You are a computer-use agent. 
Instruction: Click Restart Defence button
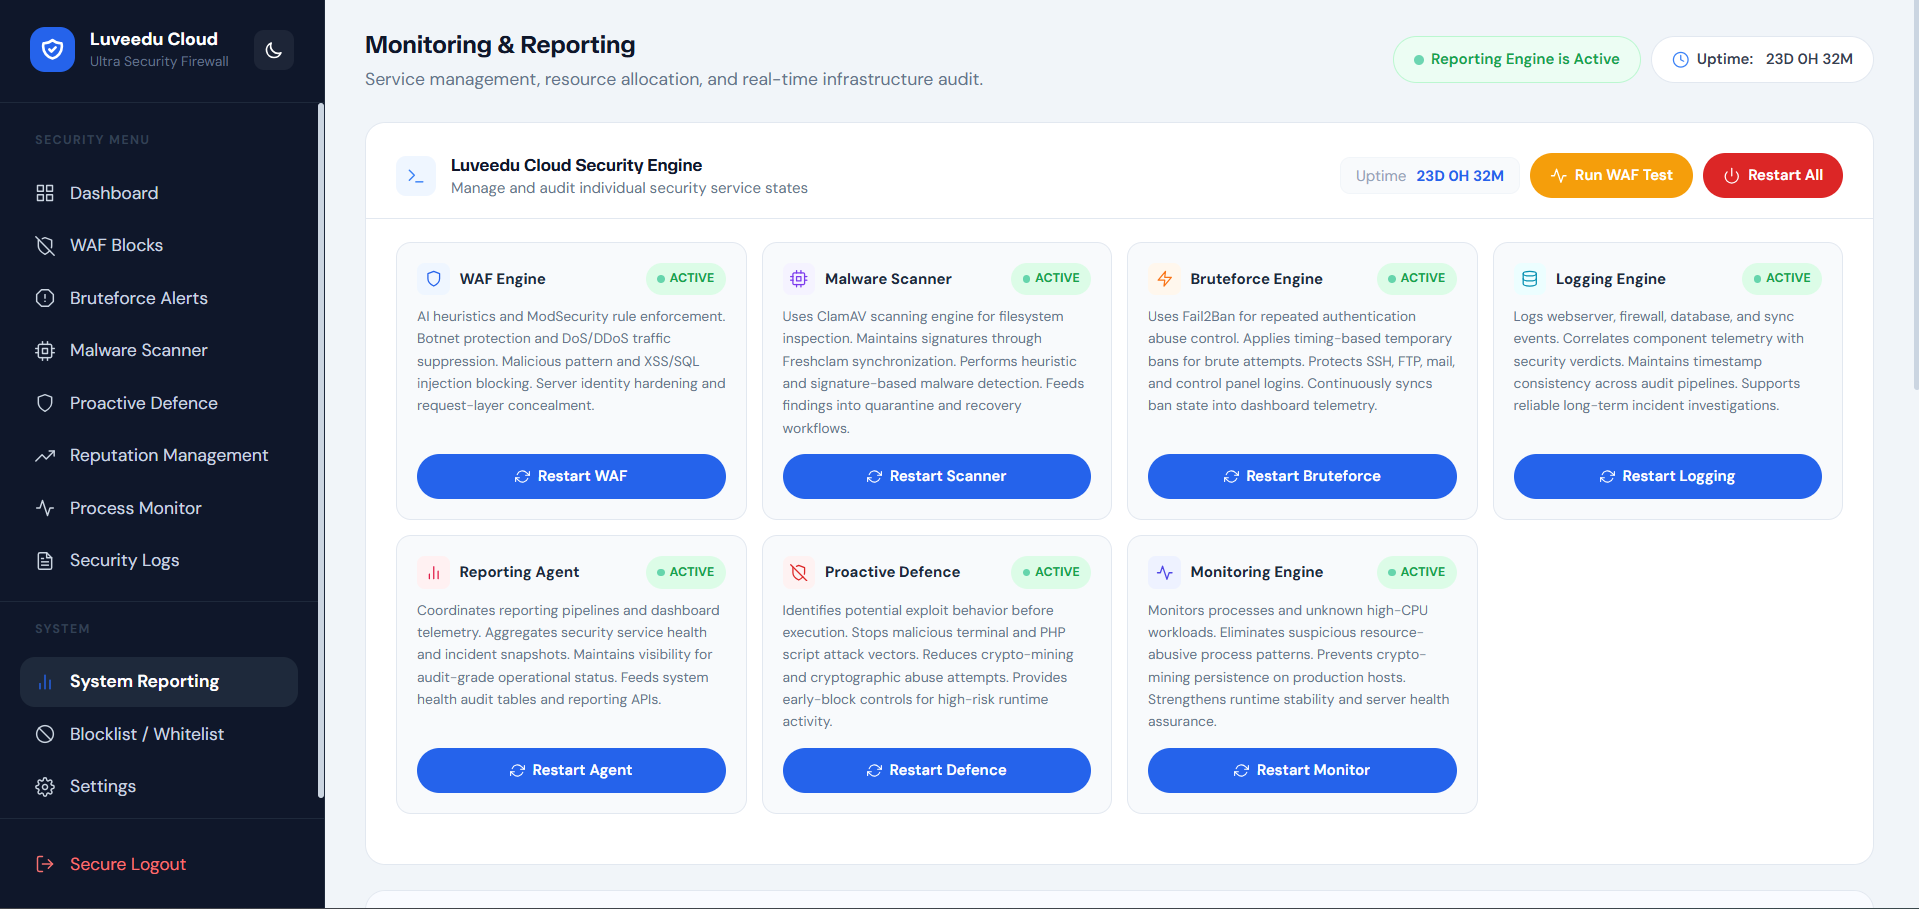pos(937,770)
